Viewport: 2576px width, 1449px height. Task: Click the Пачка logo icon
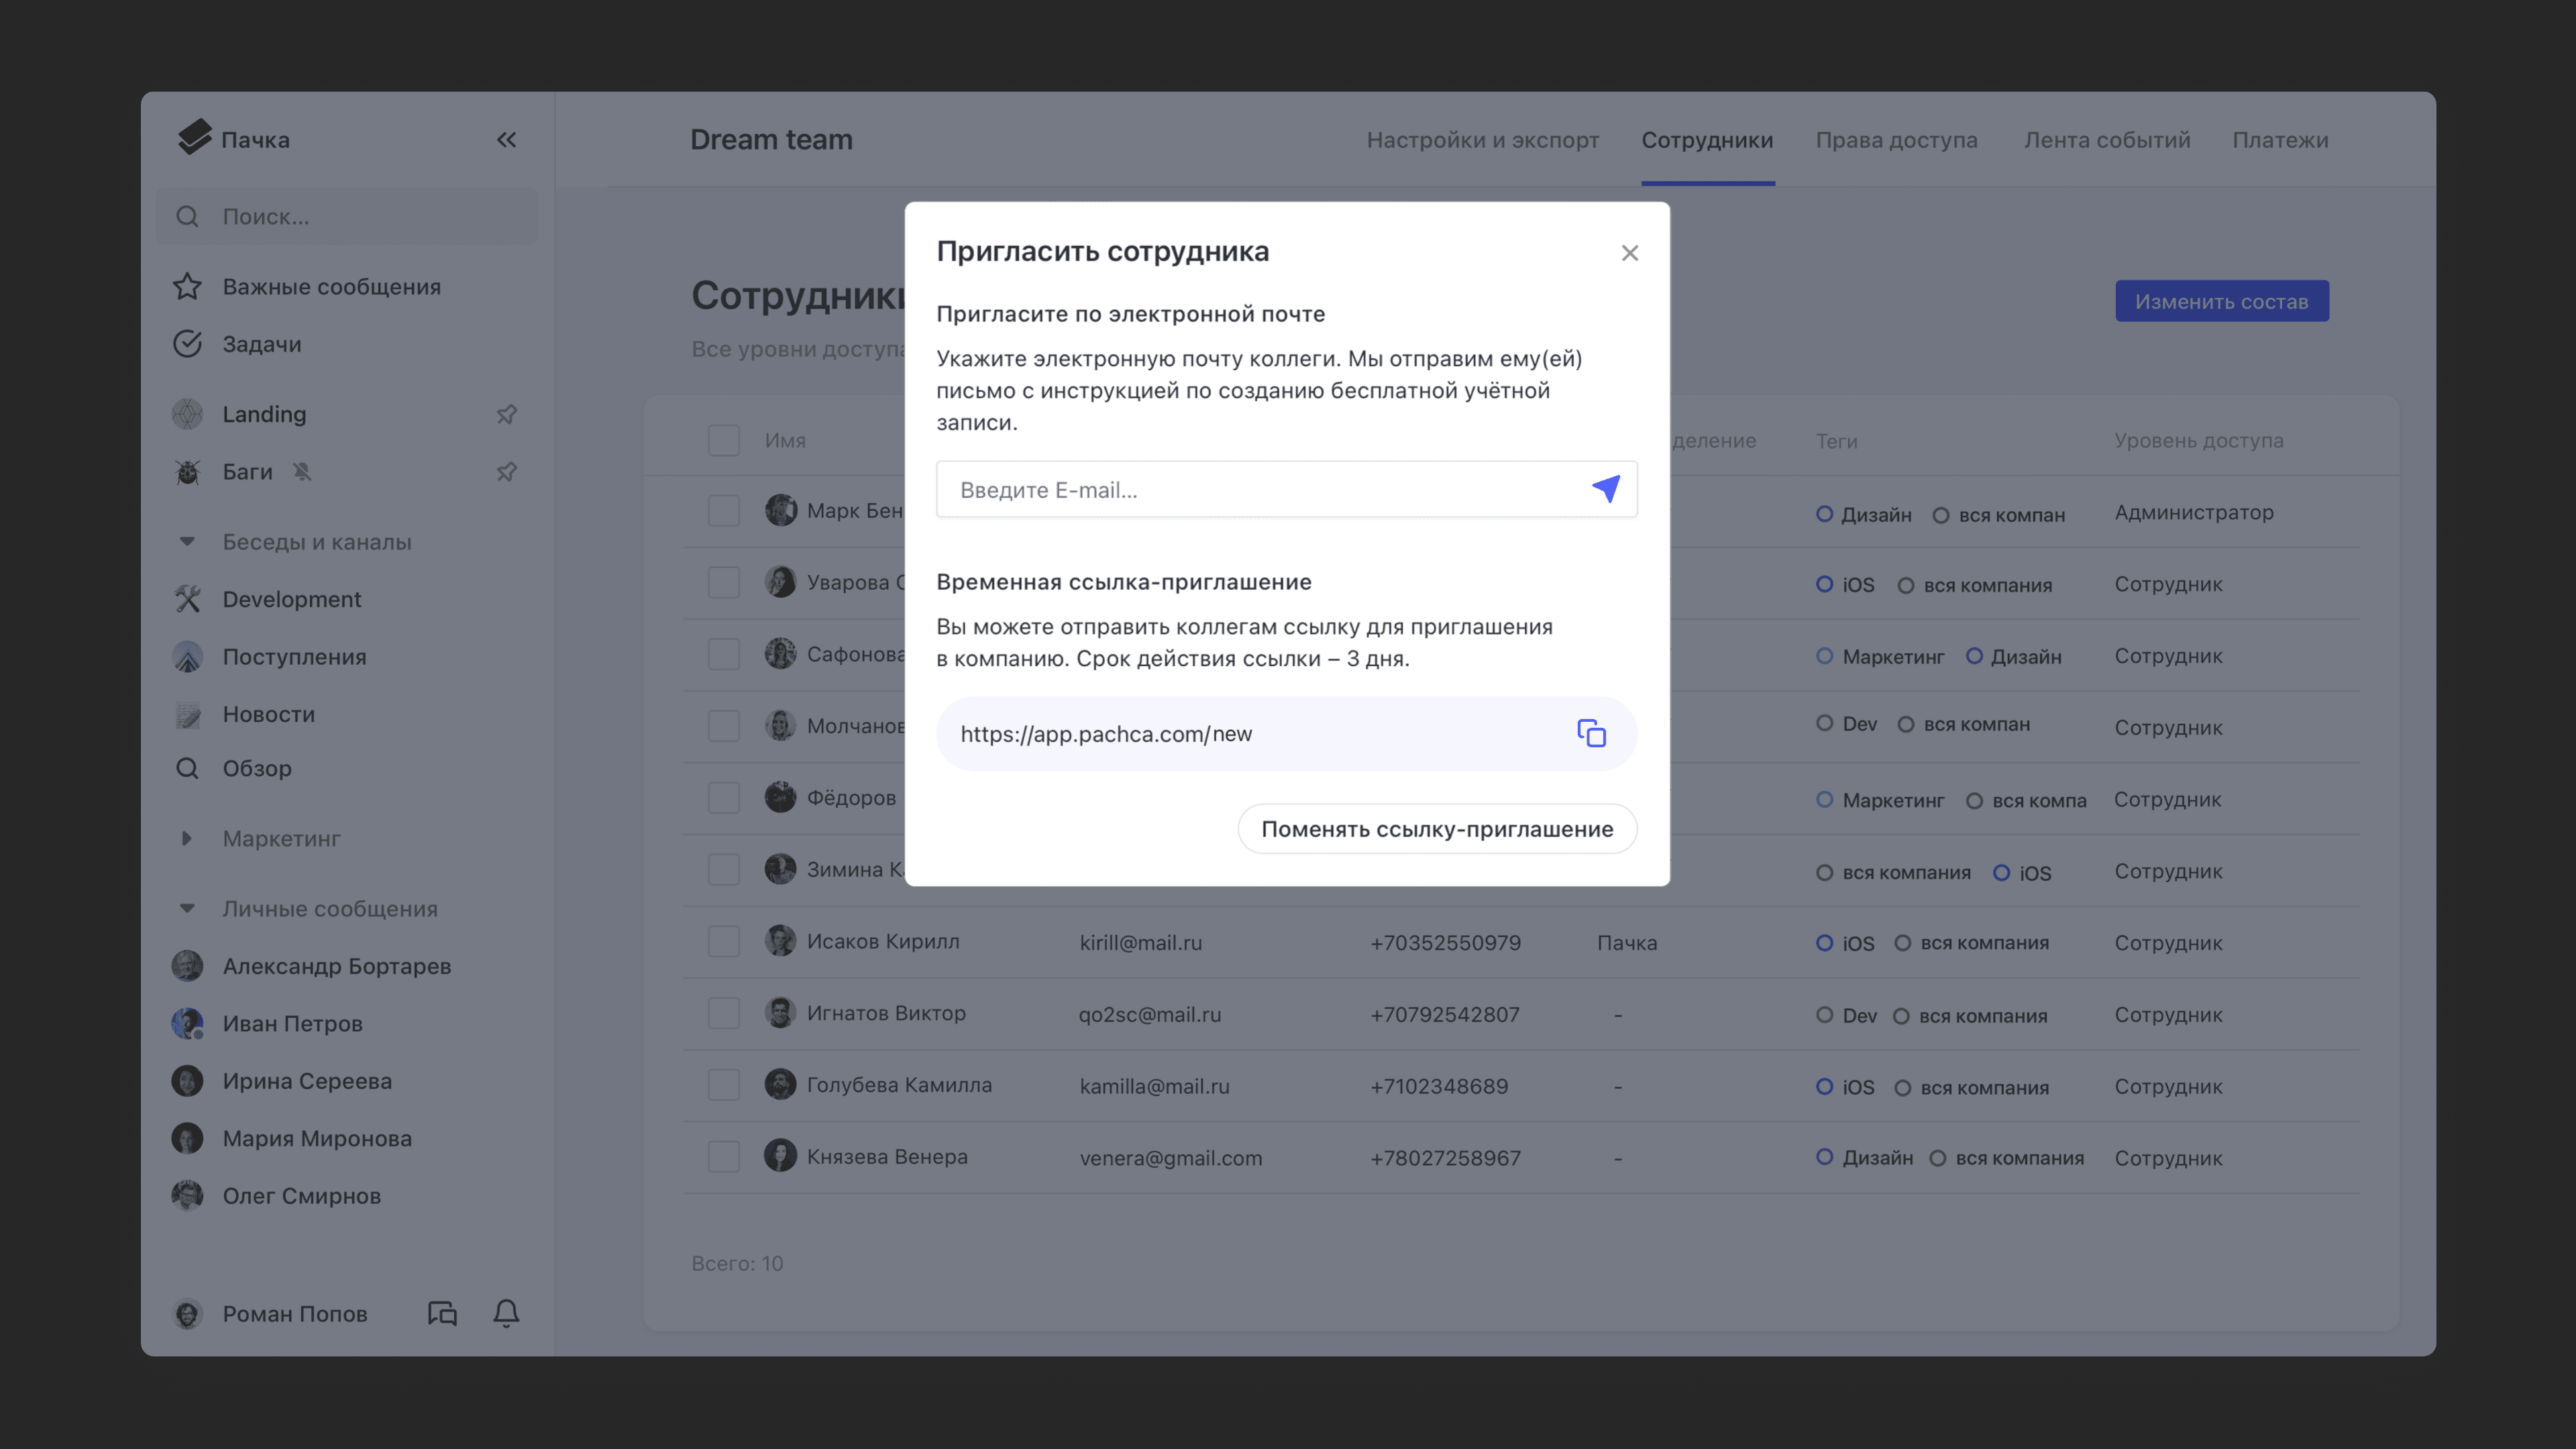click(x=194, y=138)
